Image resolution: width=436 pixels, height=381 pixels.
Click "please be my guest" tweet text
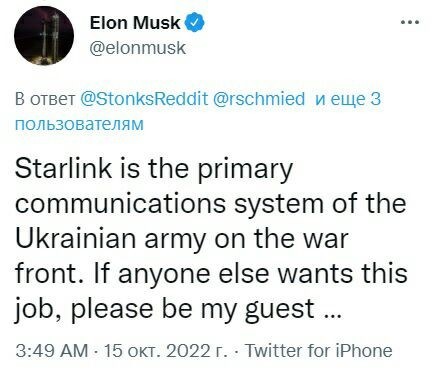pos(193,309)
